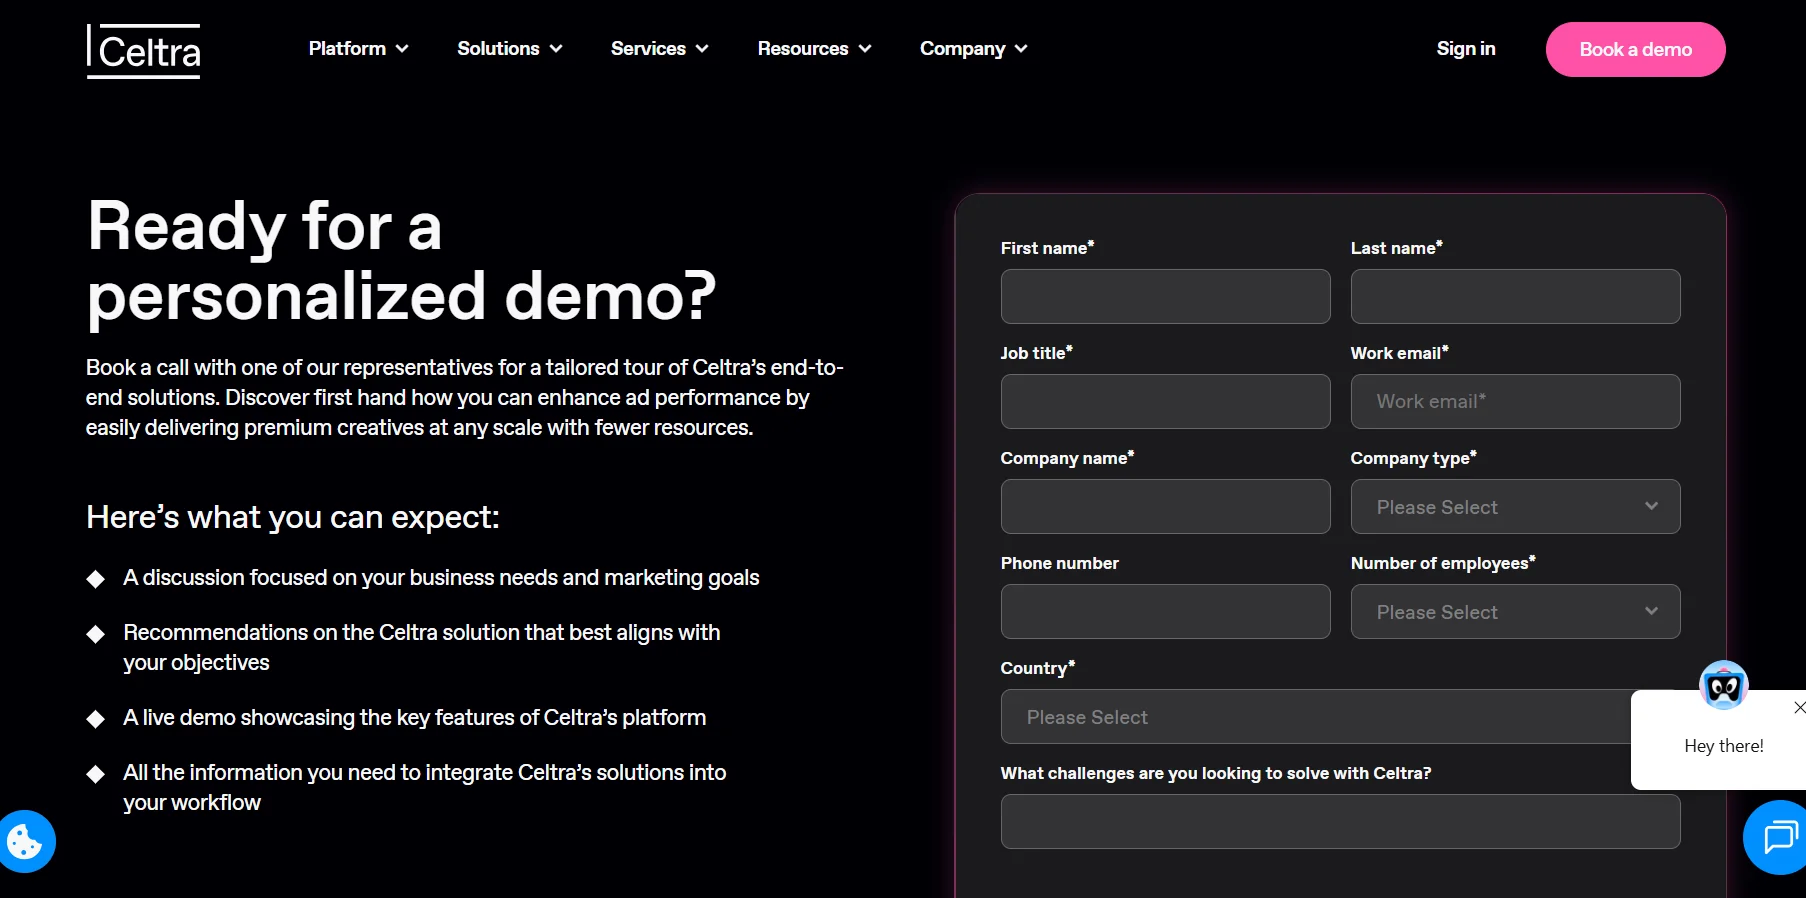Expand the Solutions menu
Image resolution: width=1806 pixels, height=898 pixels.
pyautogui.click(x=510, y=48)
